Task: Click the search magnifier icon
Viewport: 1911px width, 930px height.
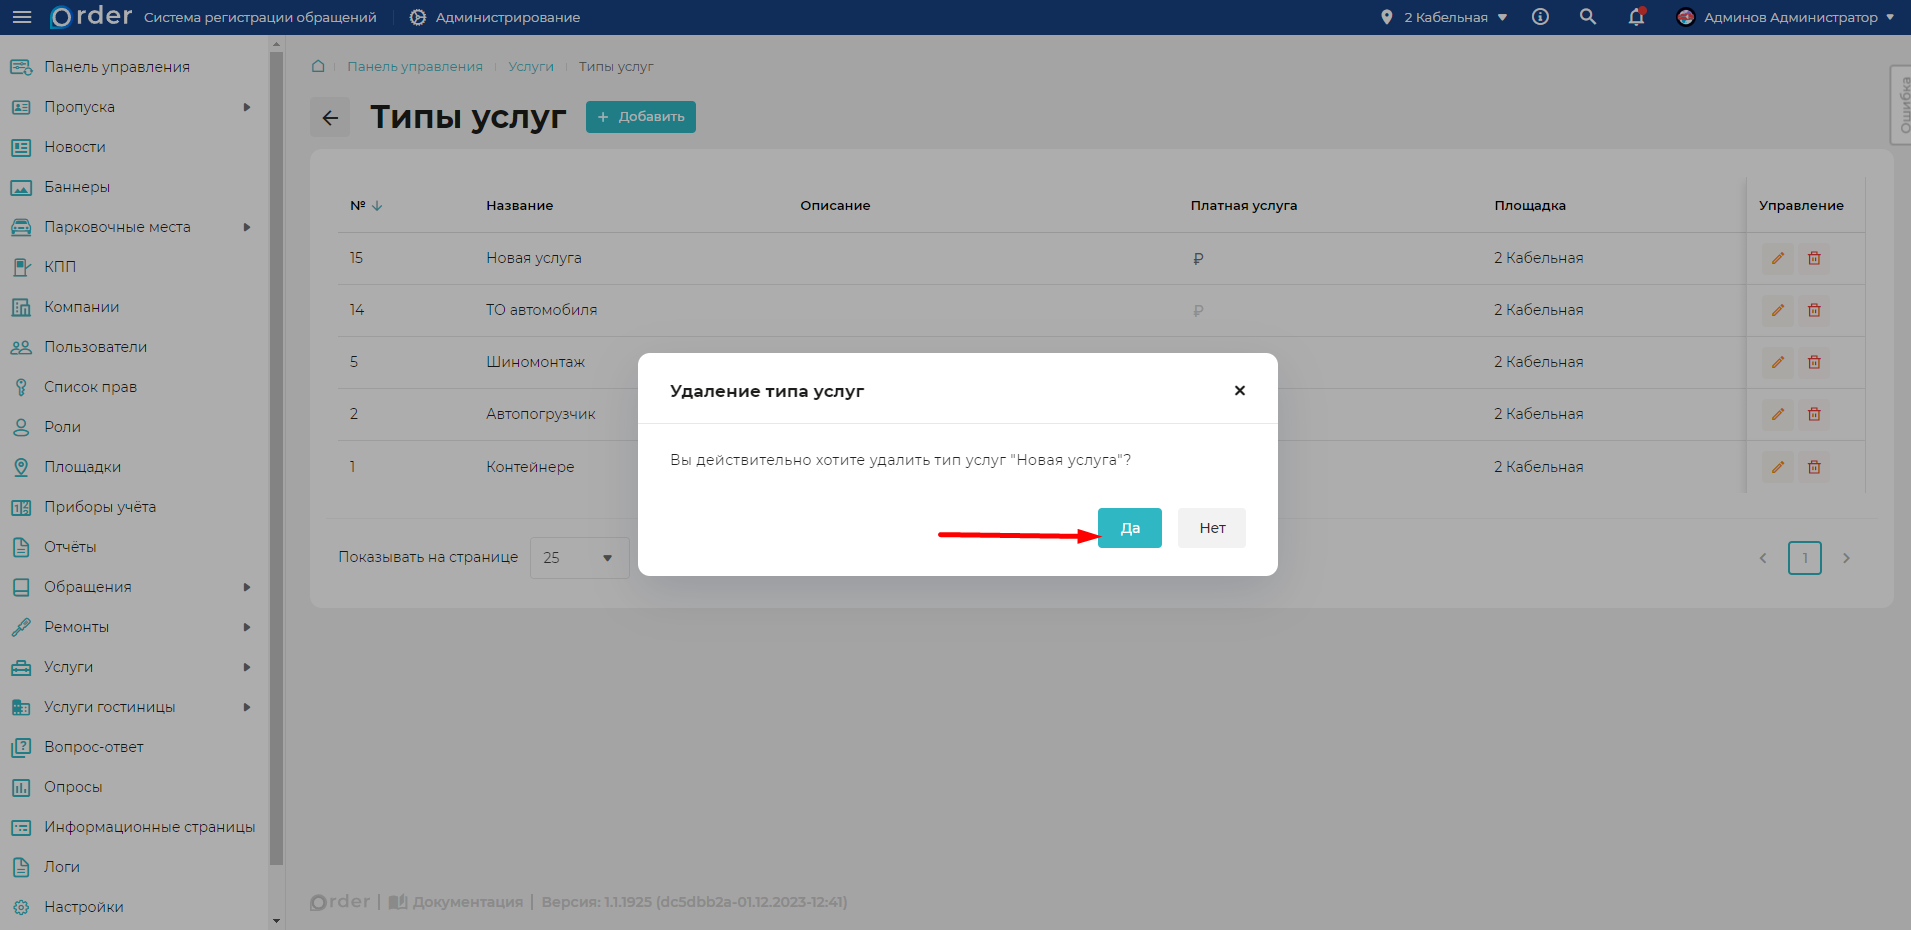Action: [x=1587, y=17]
